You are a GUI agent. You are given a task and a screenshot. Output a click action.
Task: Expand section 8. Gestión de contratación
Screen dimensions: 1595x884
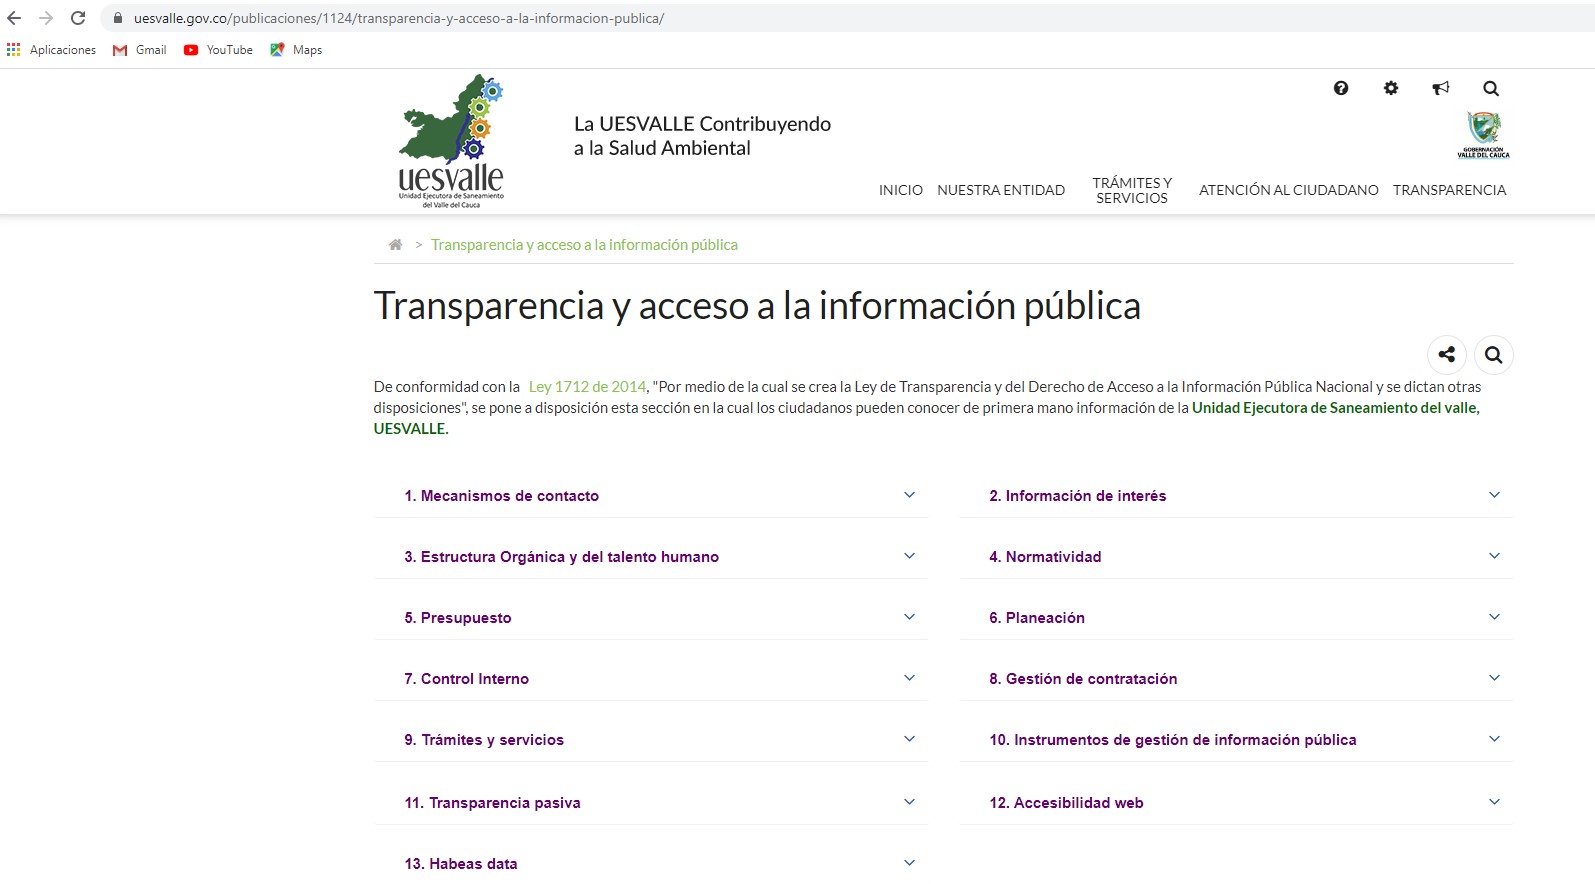click(1236, 678)
